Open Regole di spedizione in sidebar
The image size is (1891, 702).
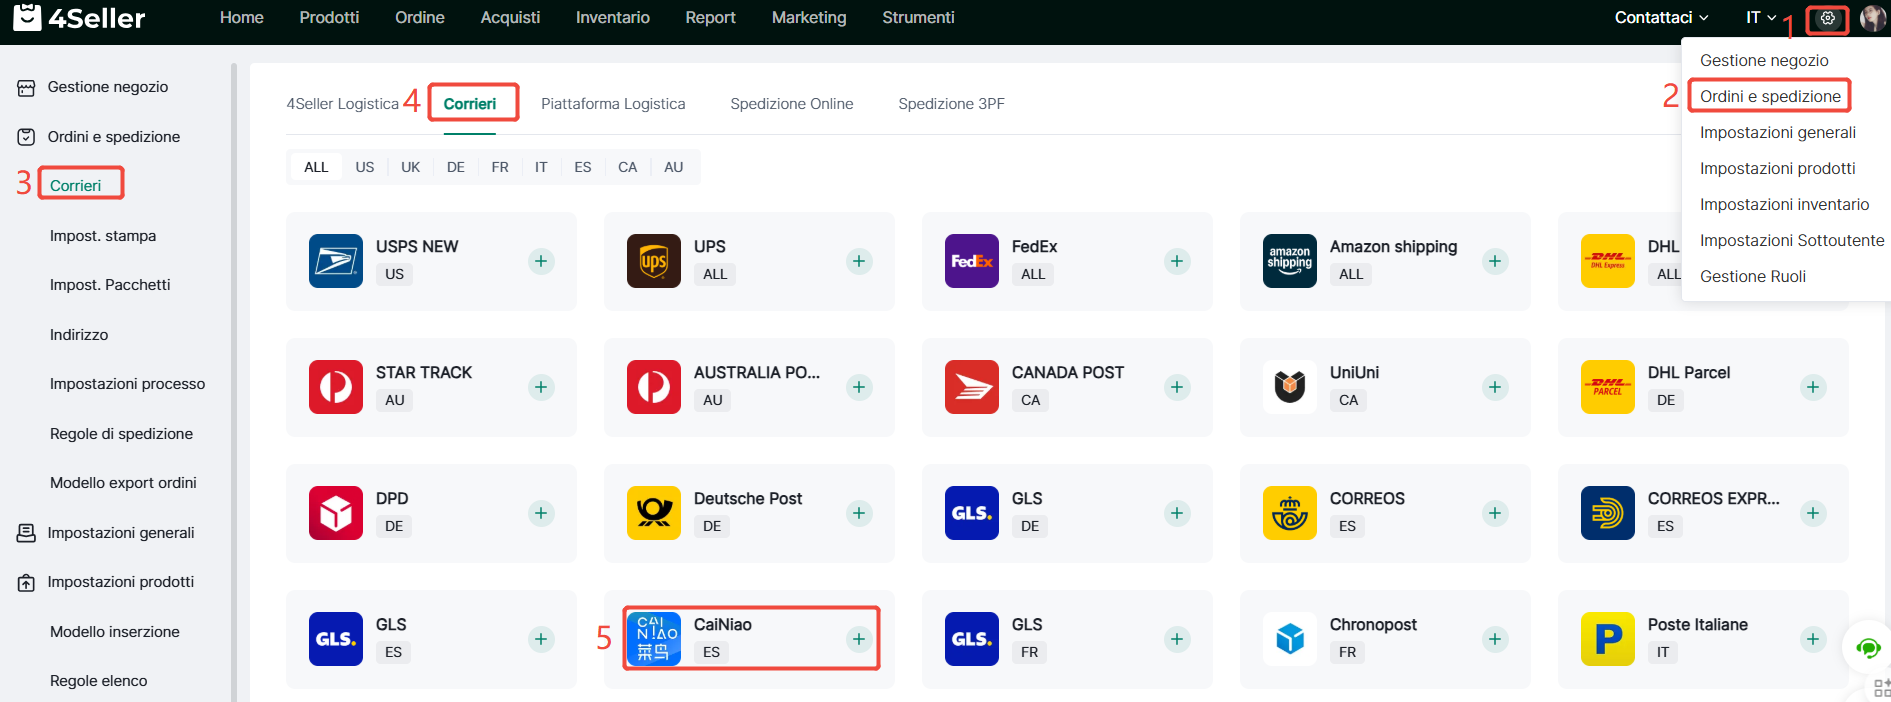121,434
